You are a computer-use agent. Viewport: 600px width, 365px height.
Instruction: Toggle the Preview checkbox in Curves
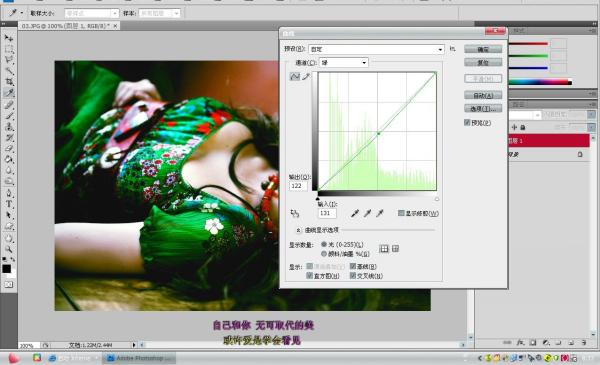(467, 122)
